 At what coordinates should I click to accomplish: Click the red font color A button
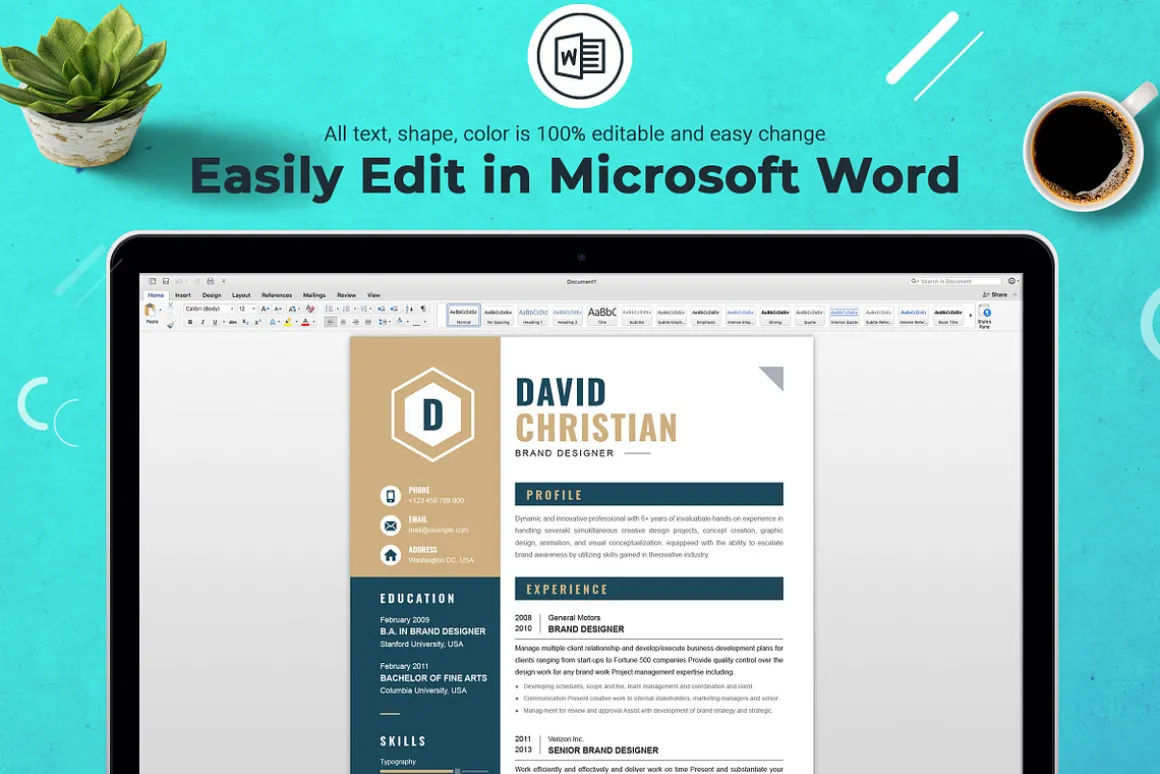(305, 322)
